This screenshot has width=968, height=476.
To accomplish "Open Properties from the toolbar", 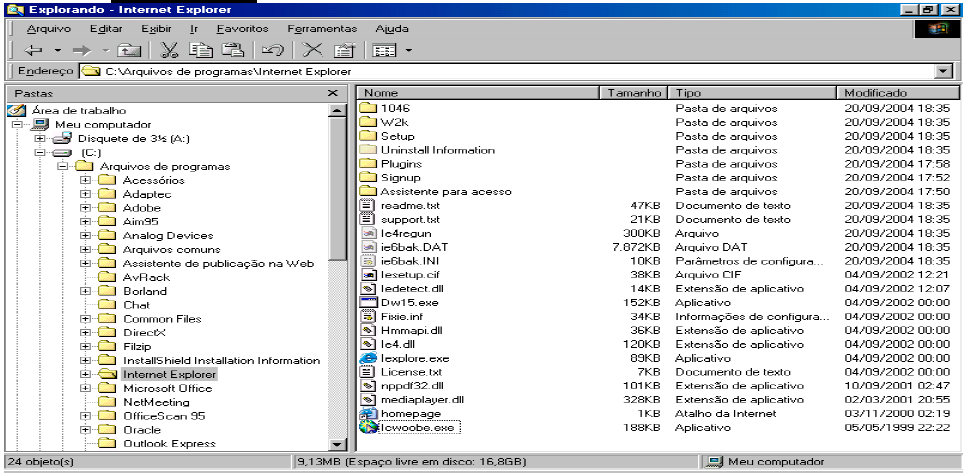I will [x=344, y=51].
